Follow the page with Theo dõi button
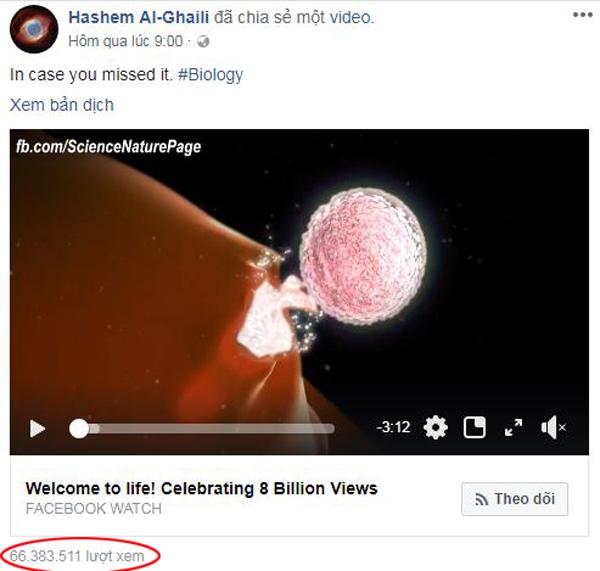 (515, 499)
